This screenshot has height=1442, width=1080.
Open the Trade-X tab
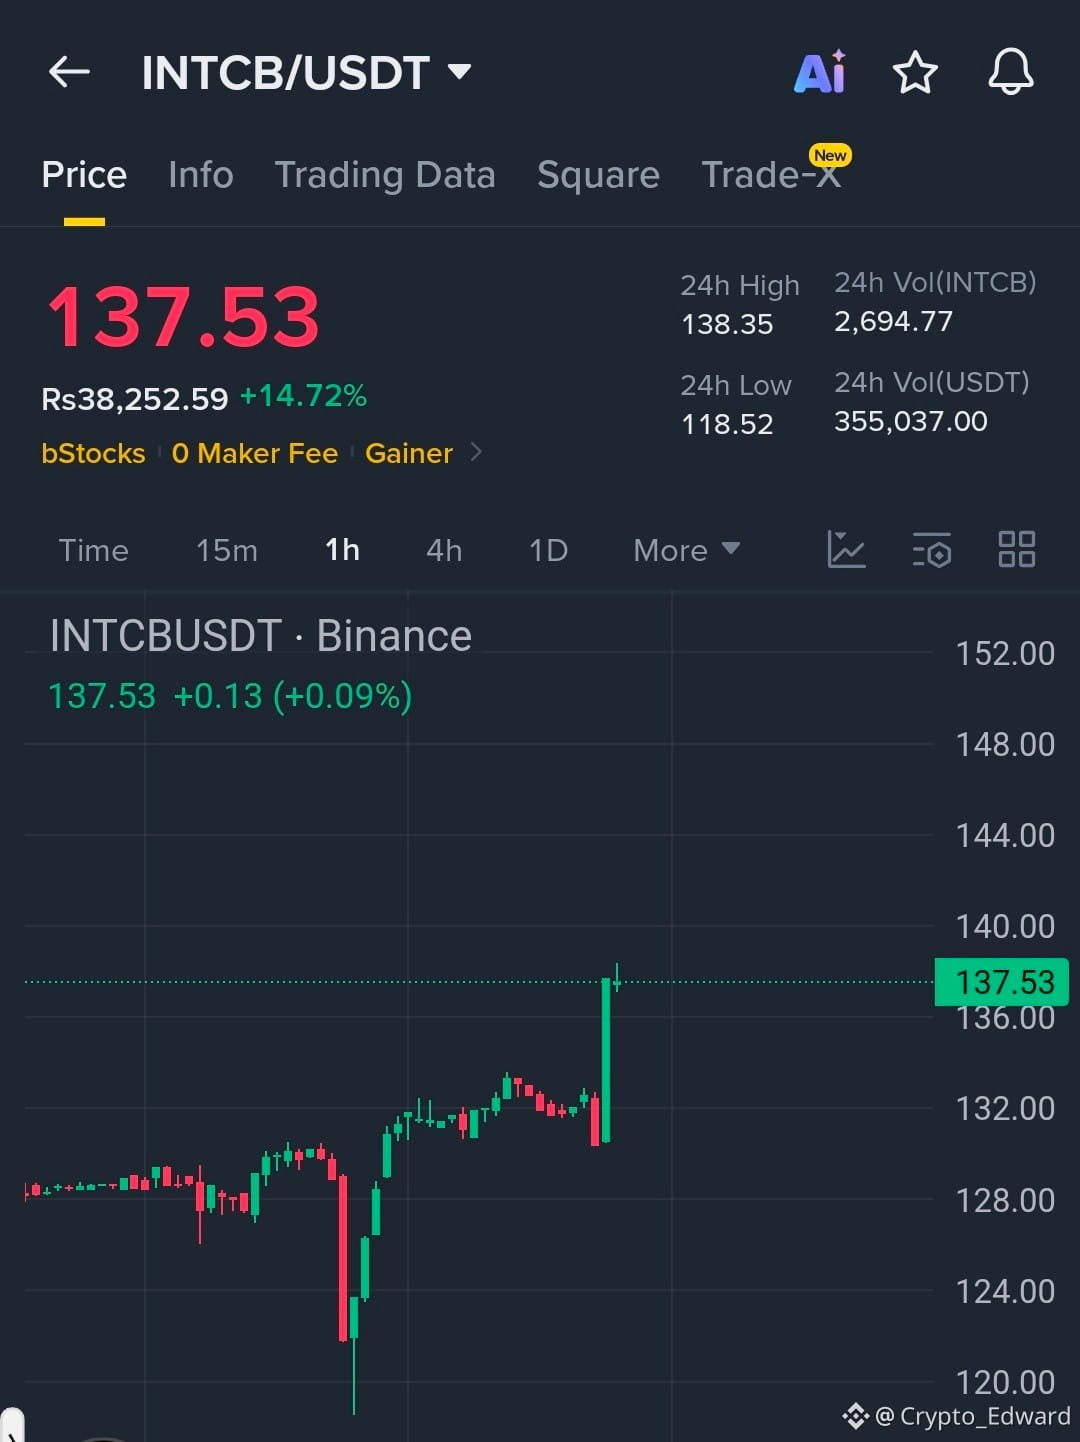(771, 175)
